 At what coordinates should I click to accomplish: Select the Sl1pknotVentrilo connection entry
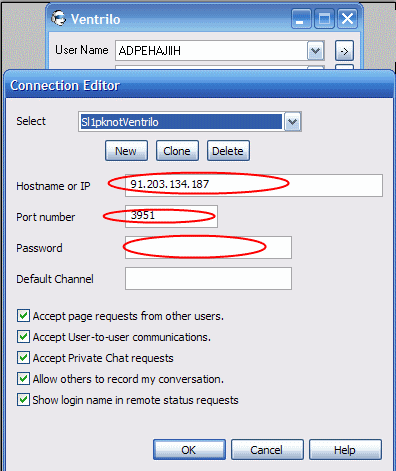pyautogui.click(x=181, y=122)
